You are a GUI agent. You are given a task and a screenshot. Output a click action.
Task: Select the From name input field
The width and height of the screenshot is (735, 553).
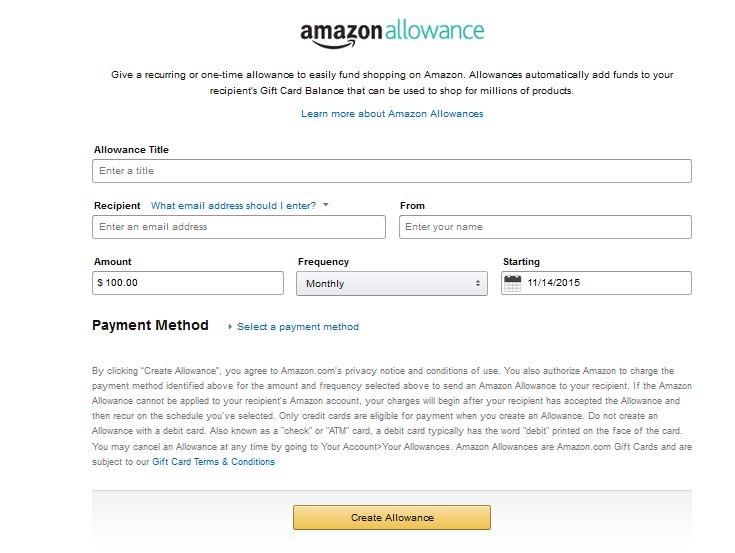[x=545, y=227]
